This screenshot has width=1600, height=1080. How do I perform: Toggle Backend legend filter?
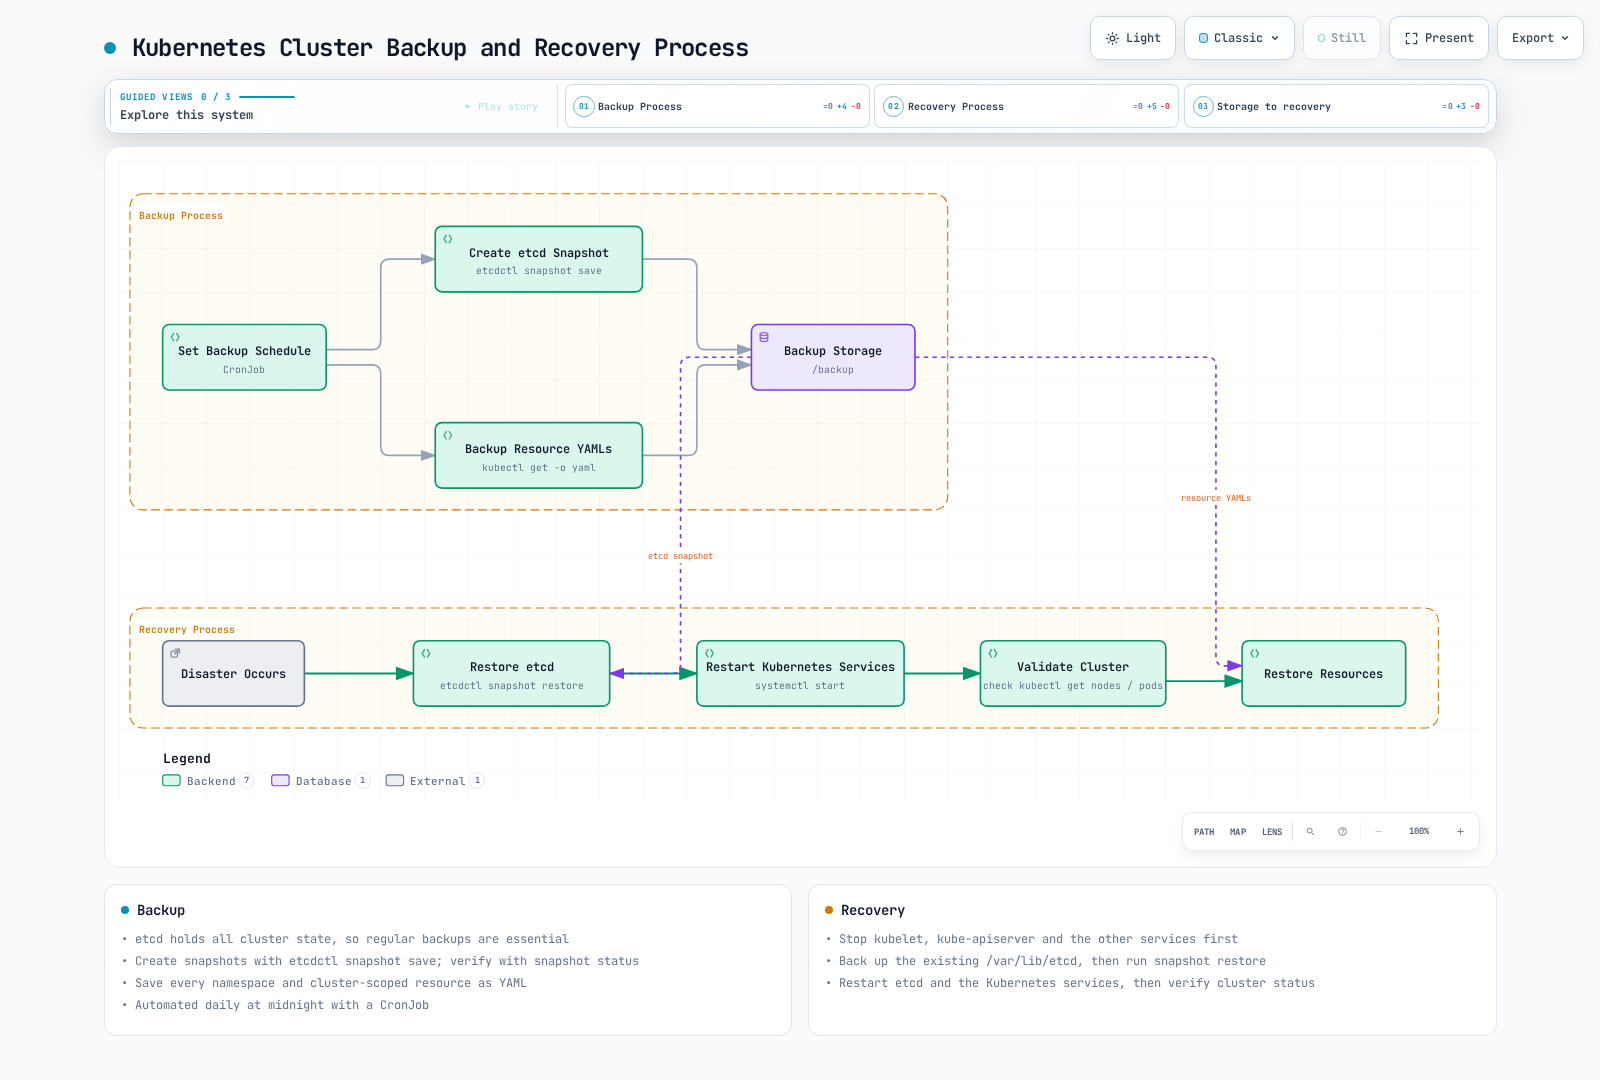pos(208,781)
